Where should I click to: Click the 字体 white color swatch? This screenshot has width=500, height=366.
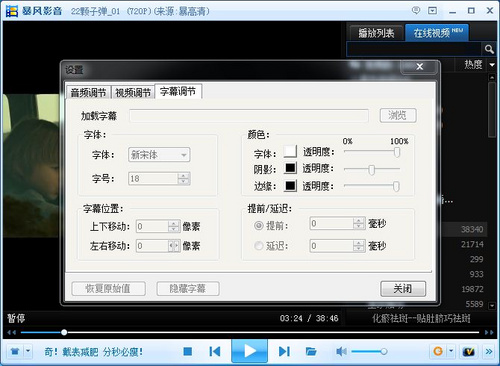290,151
